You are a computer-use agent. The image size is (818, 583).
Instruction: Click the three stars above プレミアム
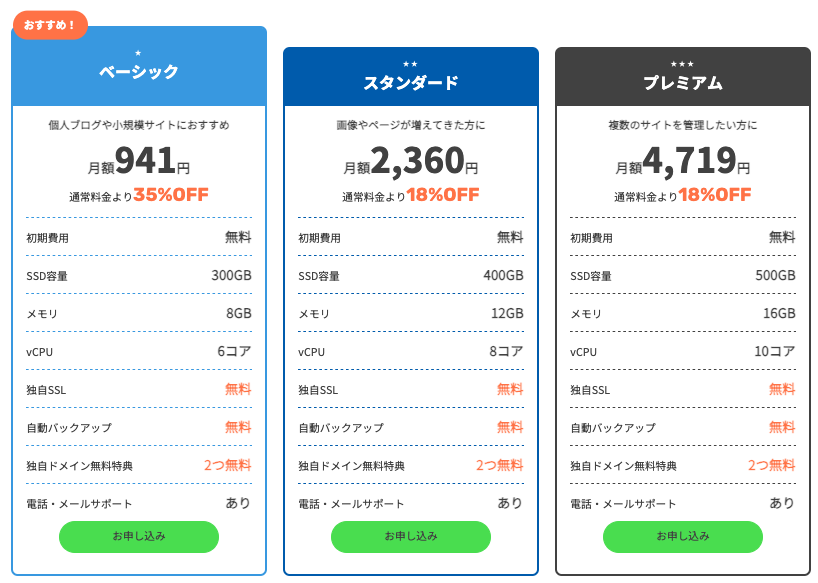pyautogui.click(x=682, y=64)
